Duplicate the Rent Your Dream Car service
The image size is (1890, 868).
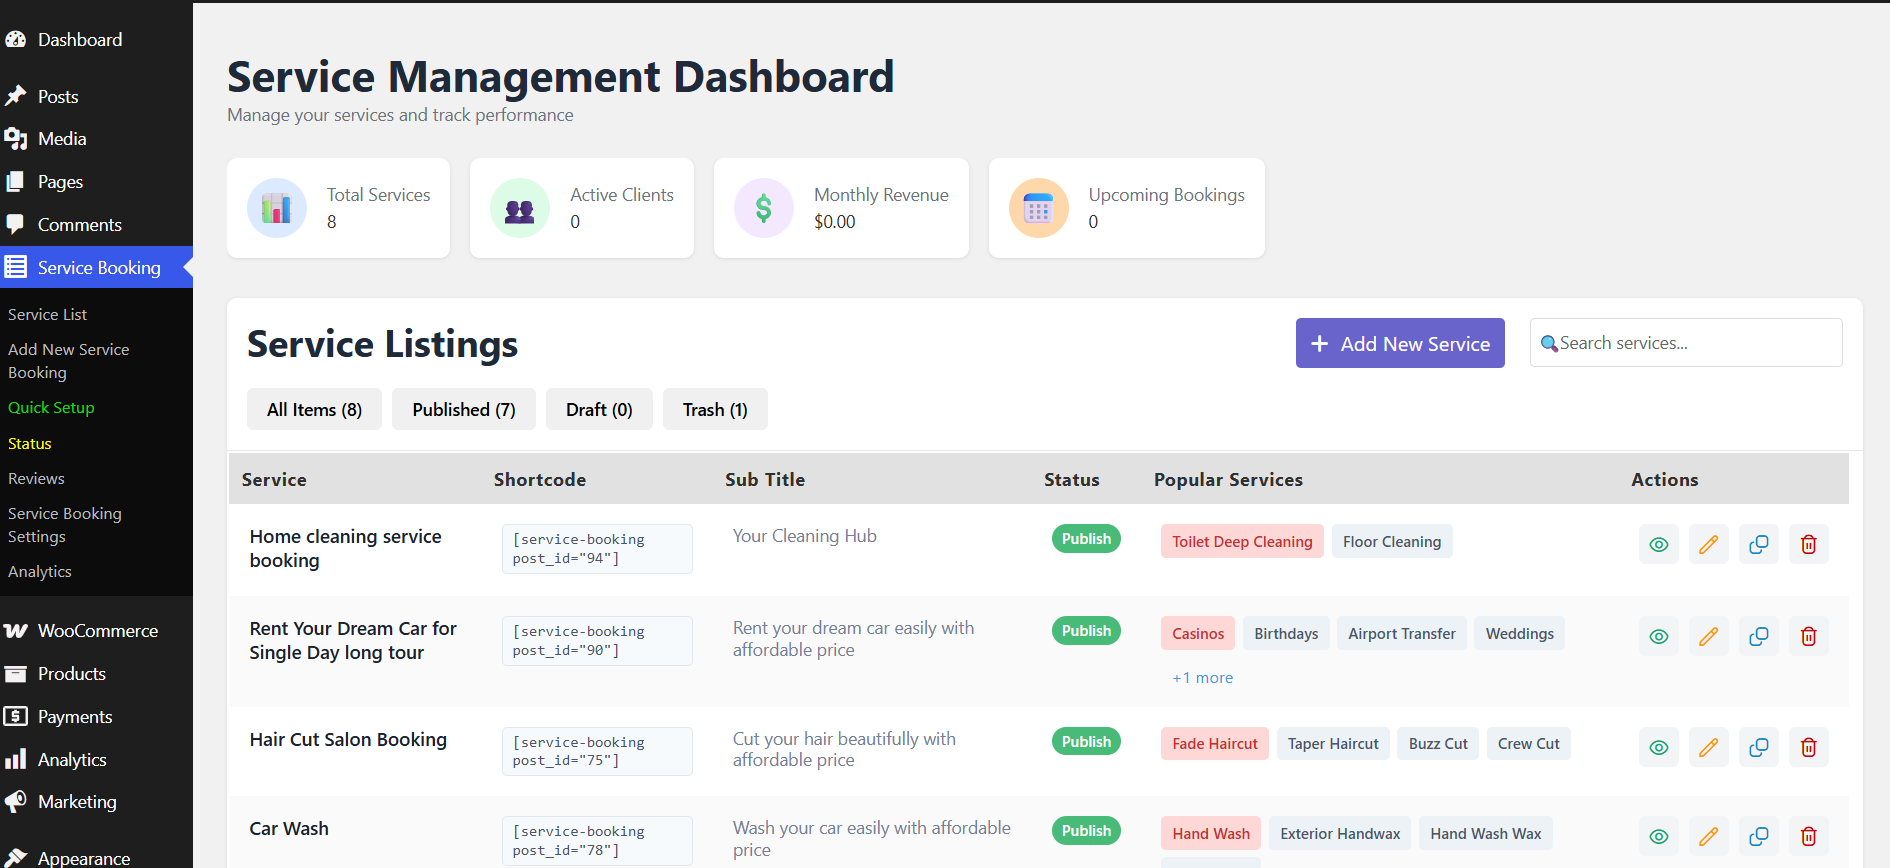click(x=1758, y=636)
